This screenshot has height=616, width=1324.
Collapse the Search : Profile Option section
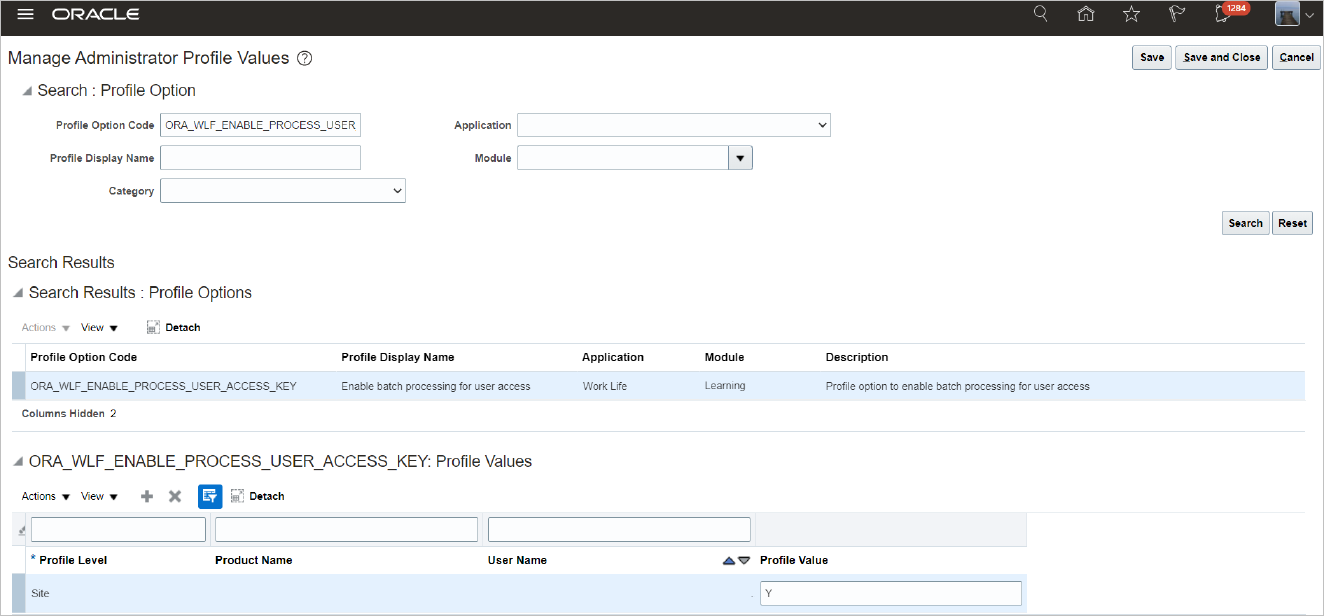27,91
